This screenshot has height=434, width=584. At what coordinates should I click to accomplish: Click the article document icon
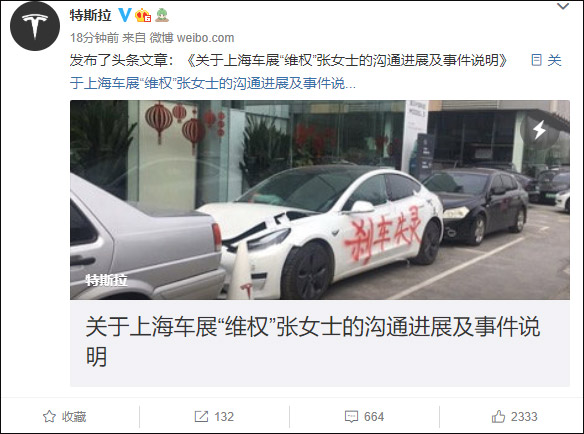click(x=536, y=60)
